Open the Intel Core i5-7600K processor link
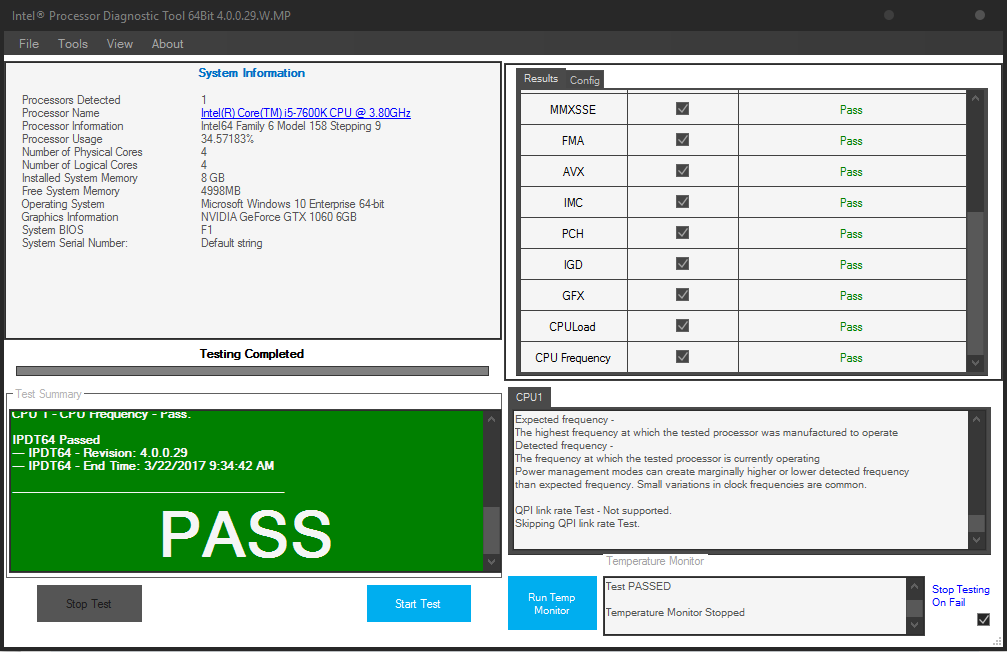Viewport: 1007px width, 652px height. 306,113
